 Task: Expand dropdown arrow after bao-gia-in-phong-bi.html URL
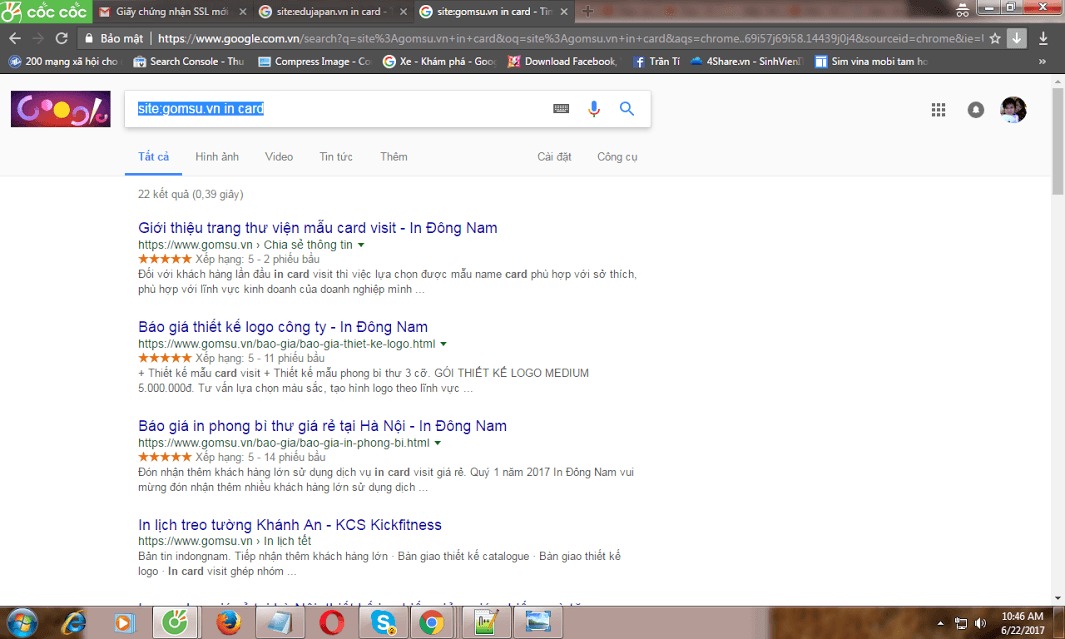coord(438,443)
